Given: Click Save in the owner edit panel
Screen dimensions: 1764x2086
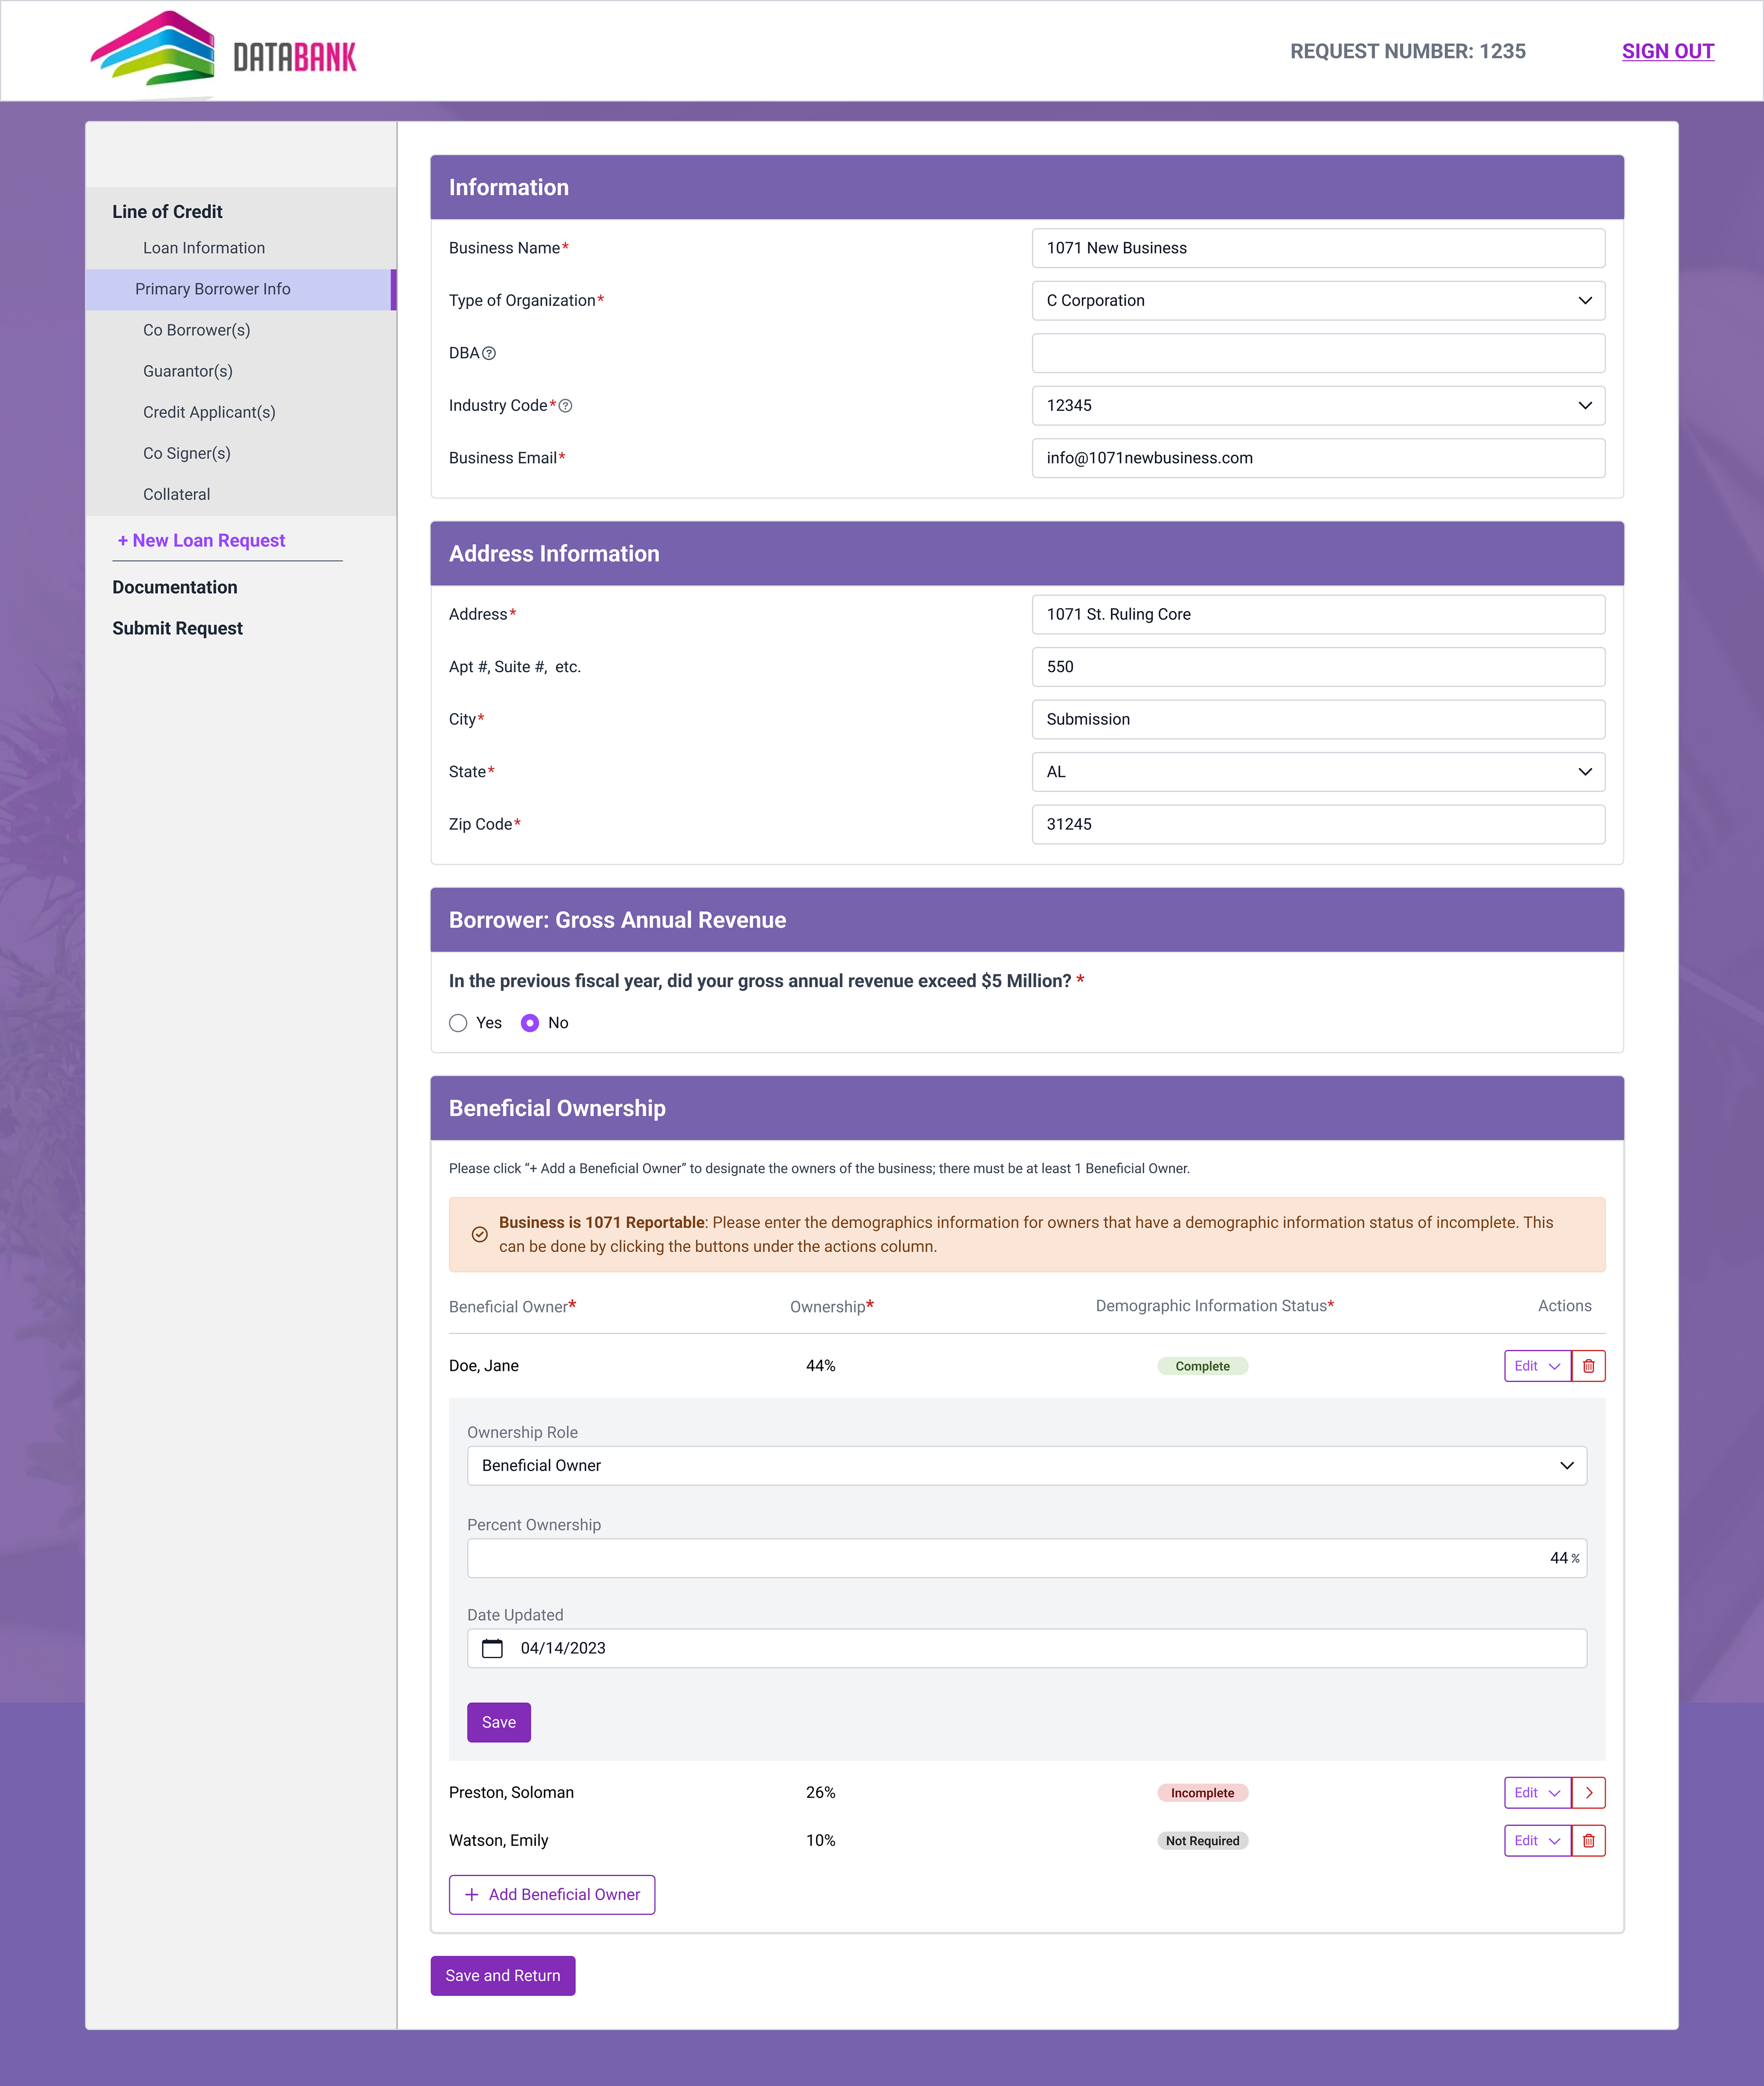Looking at the screenshot, I should (498, 1722).
